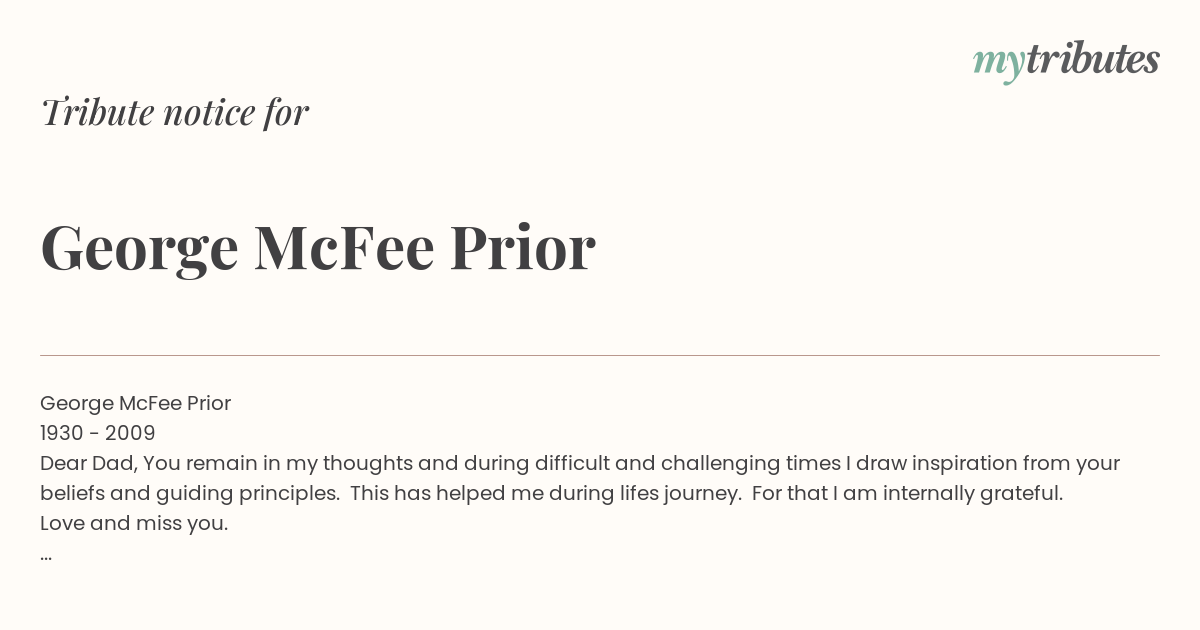Click the dark "tributes" logo text
This screenshot has height=630, width=1200.
1092,60
